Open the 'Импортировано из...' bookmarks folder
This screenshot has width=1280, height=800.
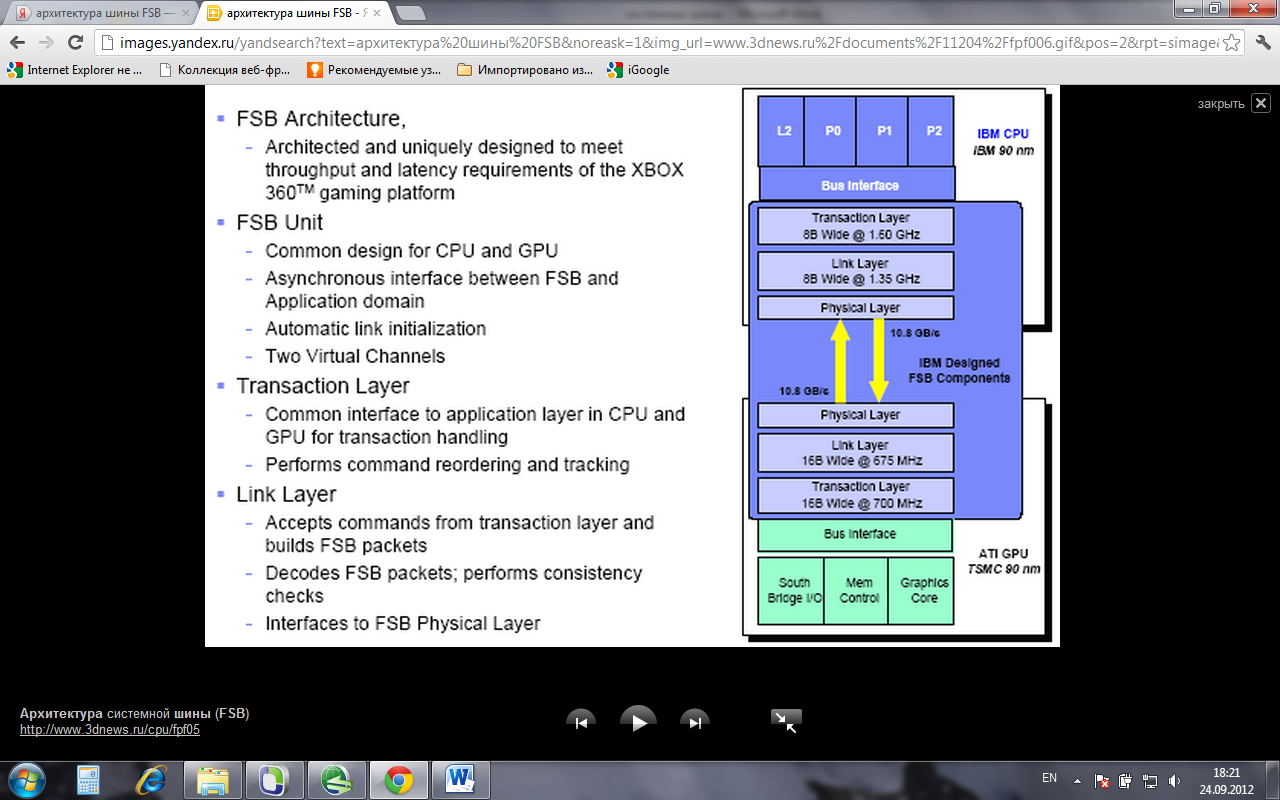pos(524,70)
